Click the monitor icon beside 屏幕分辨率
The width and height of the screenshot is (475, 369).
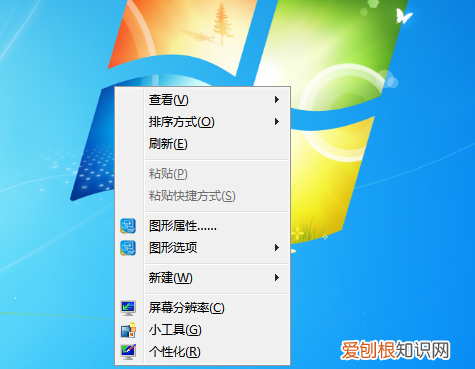click(x=128, y=308)
